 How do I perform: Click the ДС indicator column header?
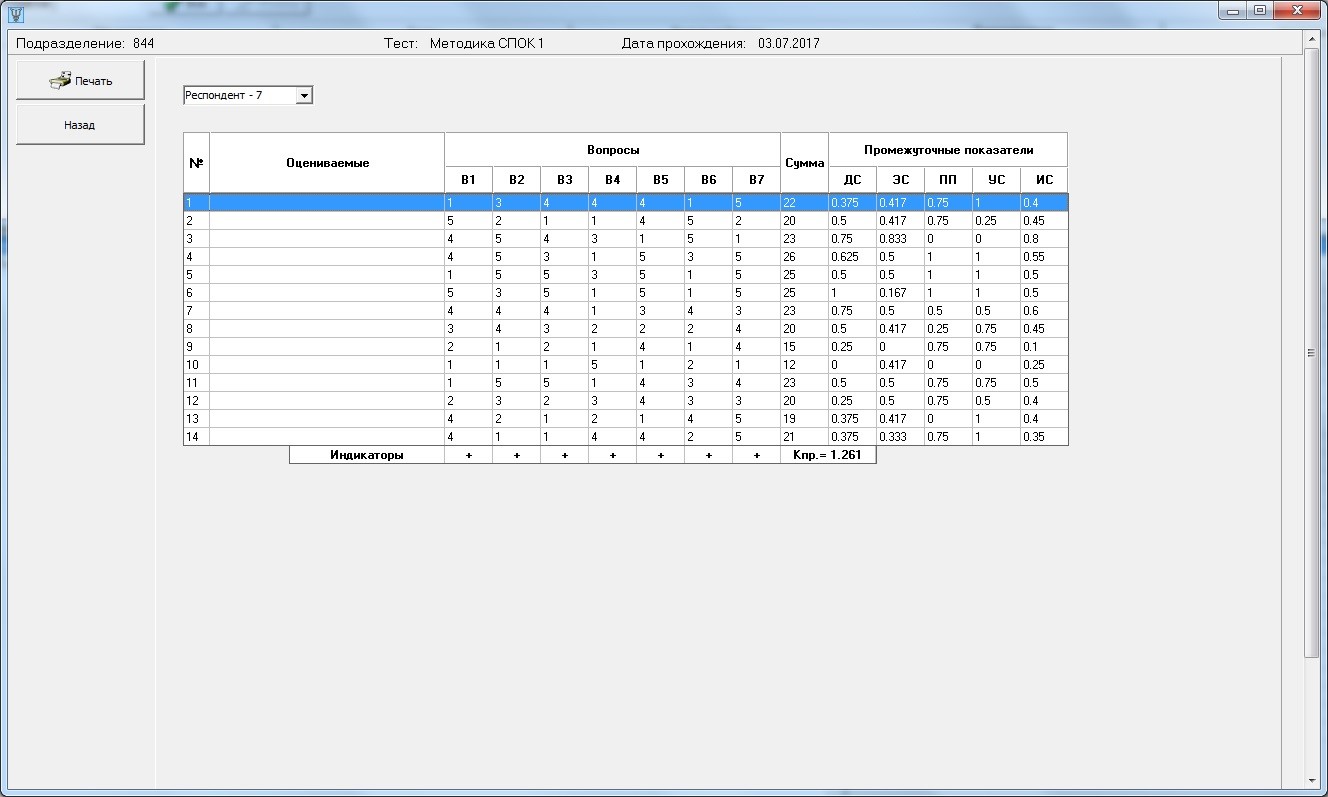pos(852,180)
